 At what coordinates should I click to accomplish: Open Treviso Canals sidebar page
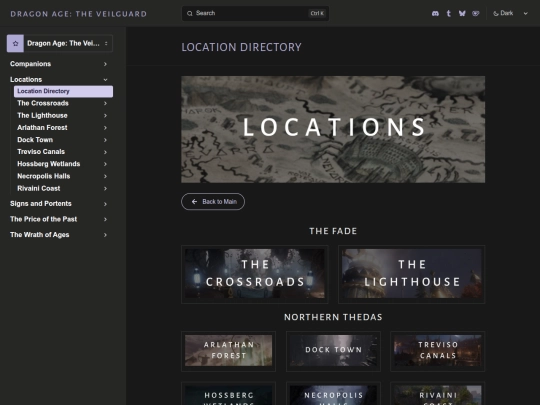click(x=41, y=152)
